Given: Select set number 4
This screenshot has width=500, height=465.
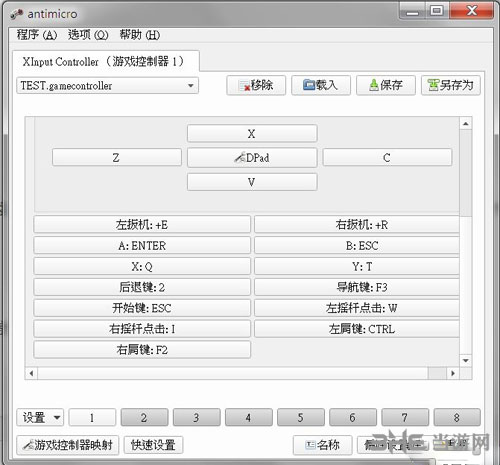Looking at the screenshot, I should pos(249,417).
